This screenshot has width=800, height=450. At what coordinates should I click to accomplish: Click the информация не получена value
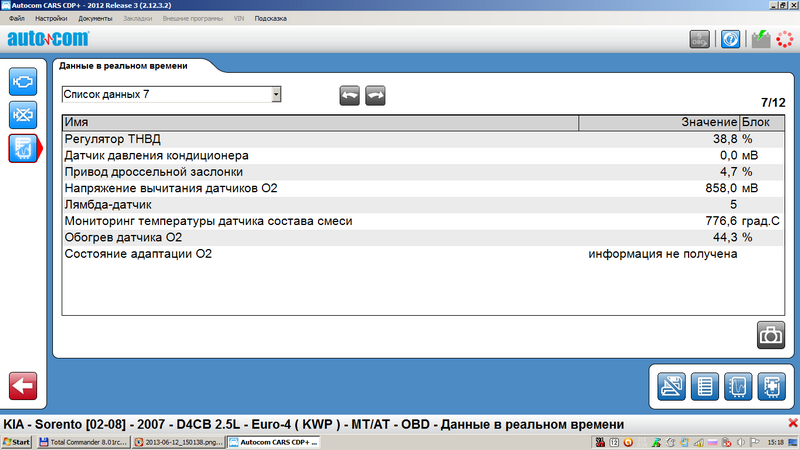pyautogui.click(x=663, y=254)
